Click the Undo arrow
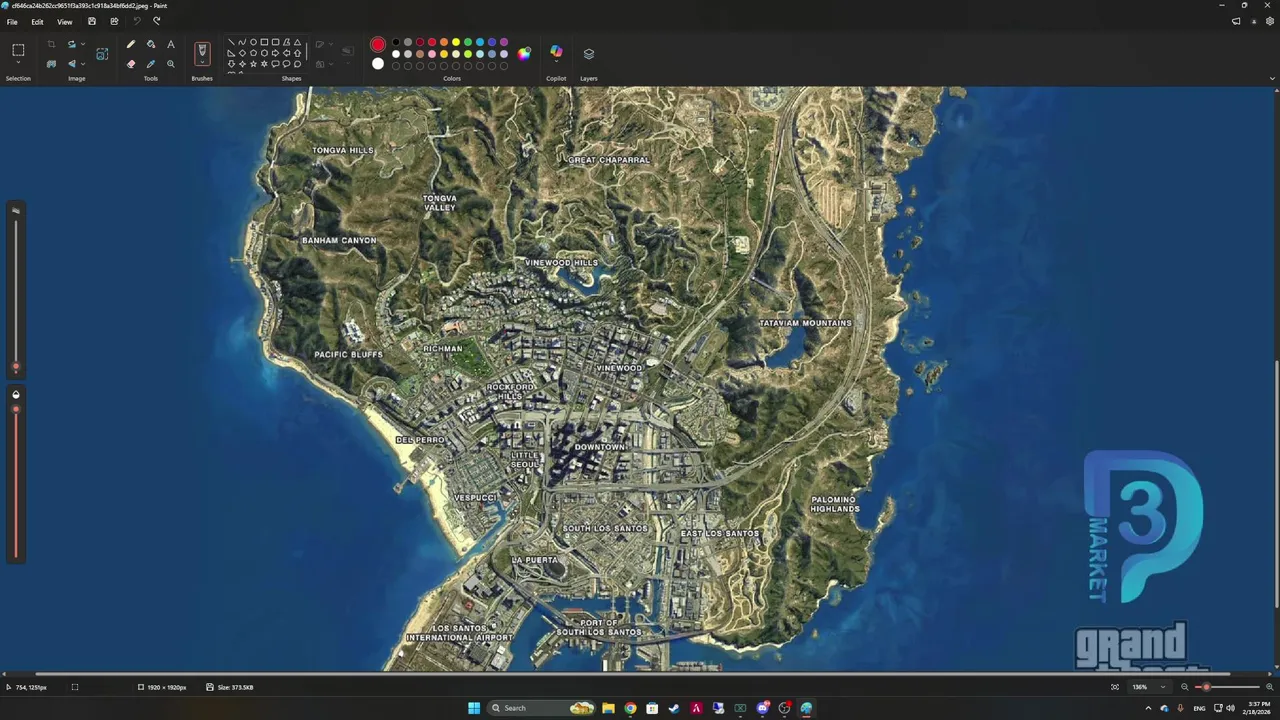 click(137, 21)
